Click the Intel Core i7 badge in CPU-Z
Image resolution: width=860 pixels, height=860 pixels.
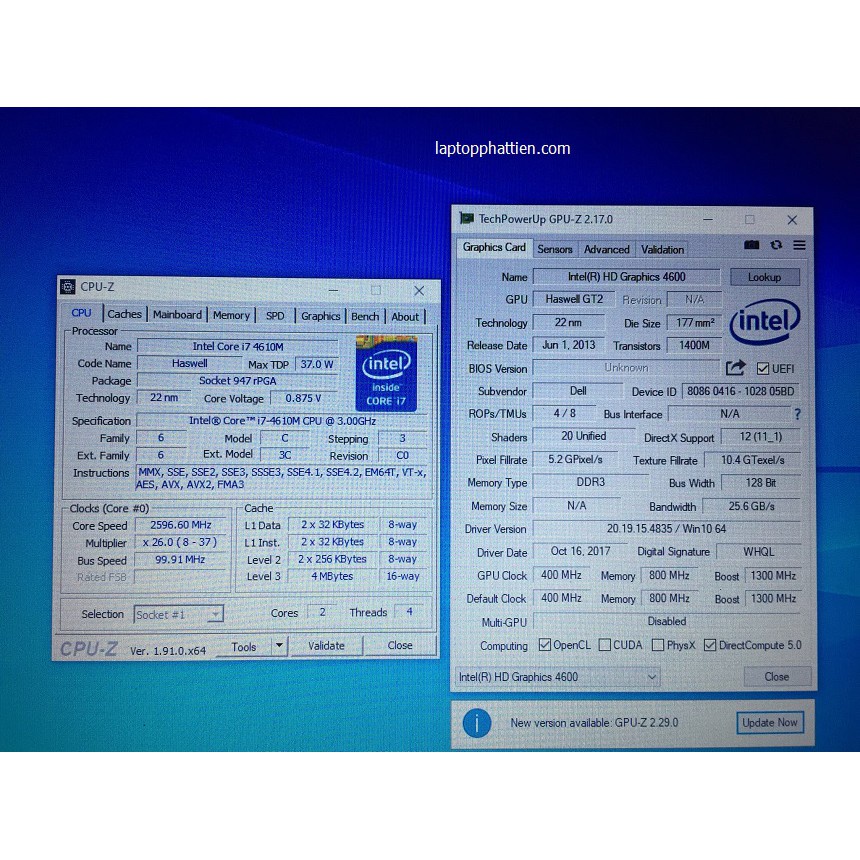click(x=386, y=374)
